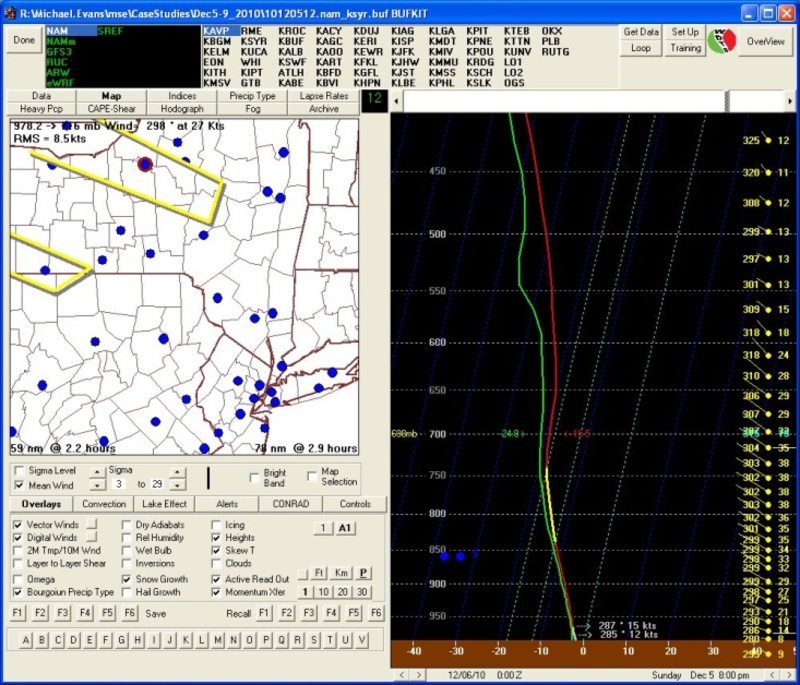800x685 pixels.
Task: Click the letter V button
Action: (362, 640)
